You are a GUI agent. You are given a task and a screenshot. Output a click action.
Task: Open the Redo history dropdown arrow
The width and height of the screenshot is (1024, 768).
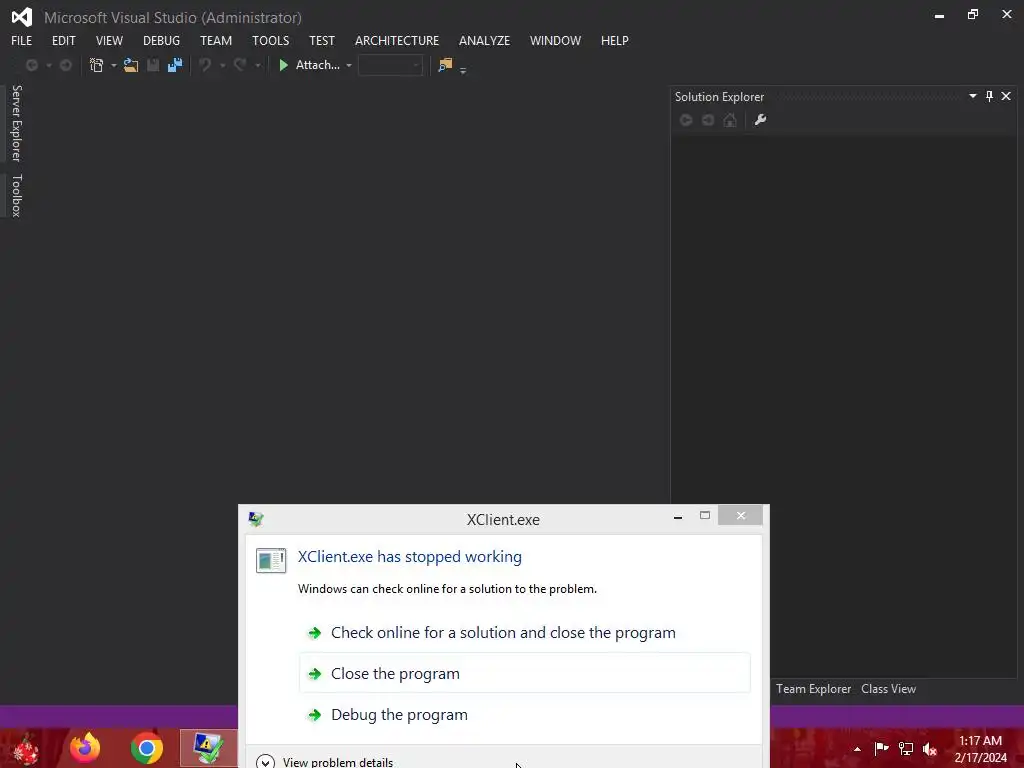[x=257, y=65]
